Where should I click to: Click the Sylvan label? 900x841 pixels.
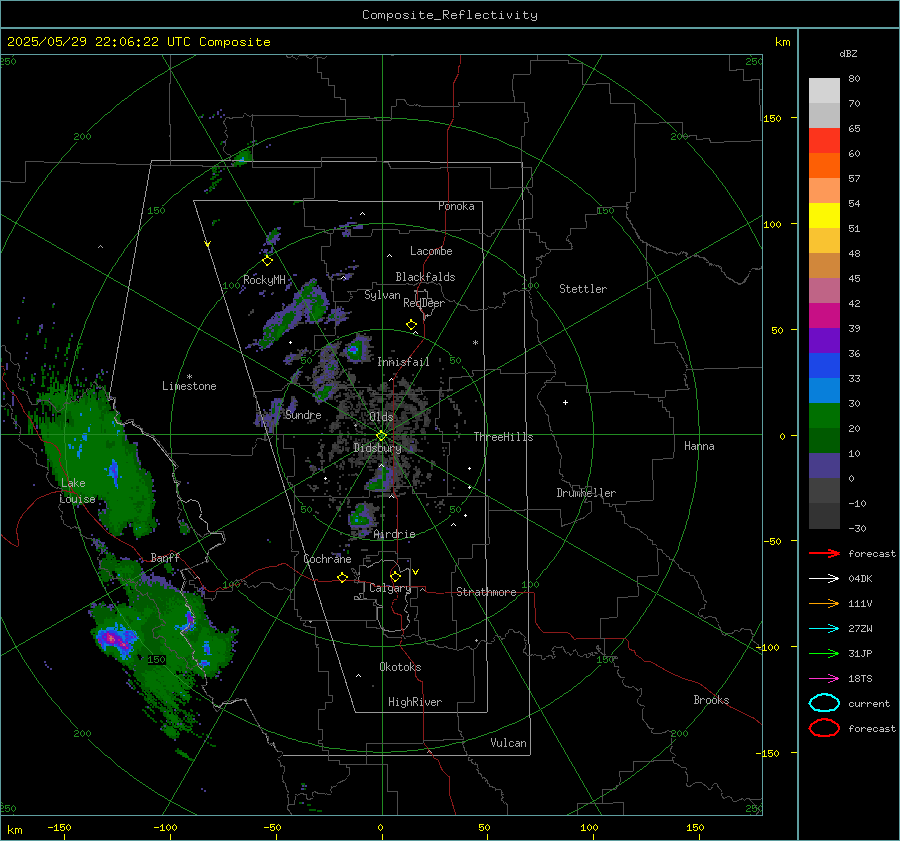click(382, 295)
